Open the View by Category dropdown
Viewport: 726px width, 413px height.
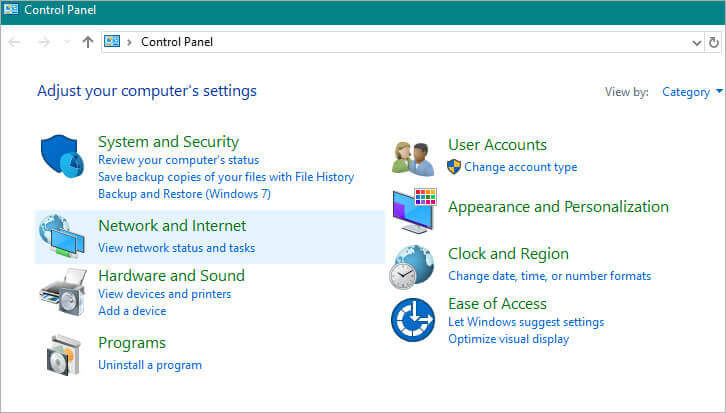click(692, 92)
